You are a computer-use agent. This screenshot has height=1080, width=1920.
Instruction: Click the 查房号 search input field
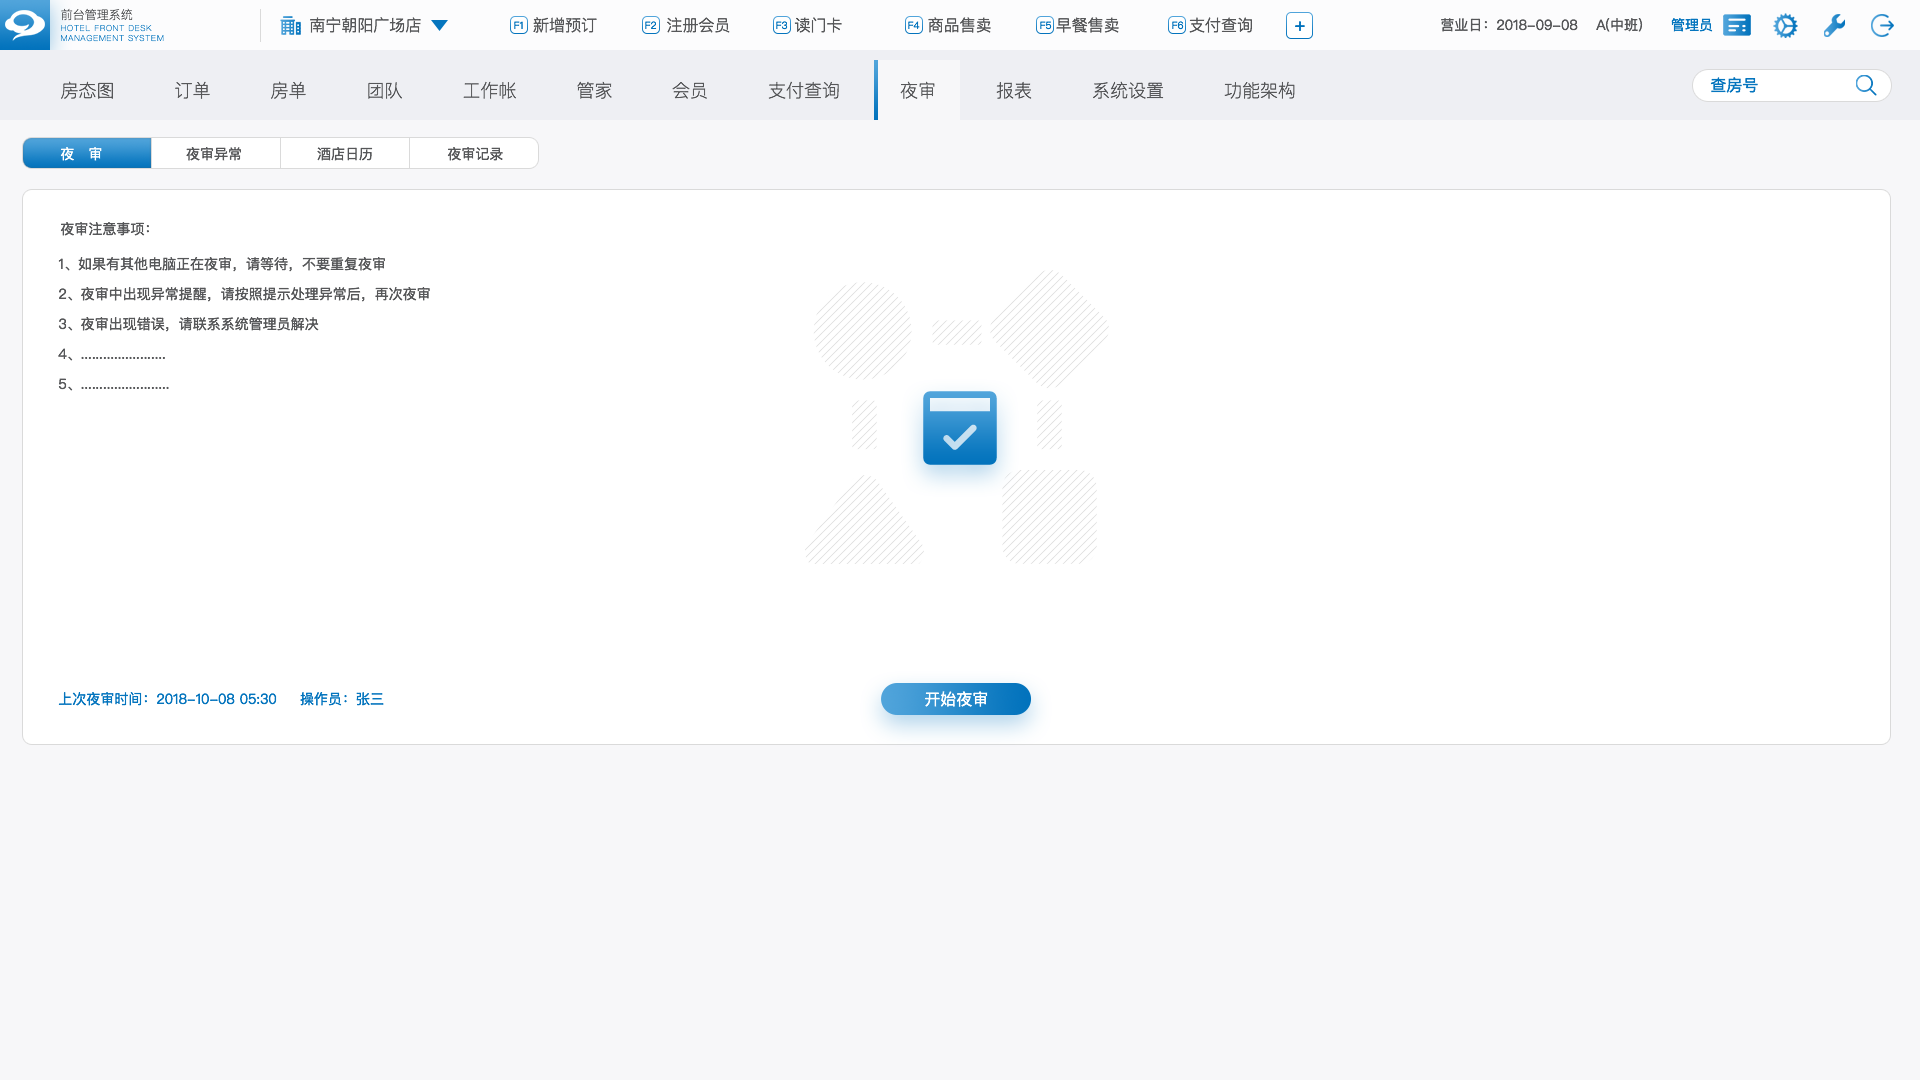[x=1775, y=86]
